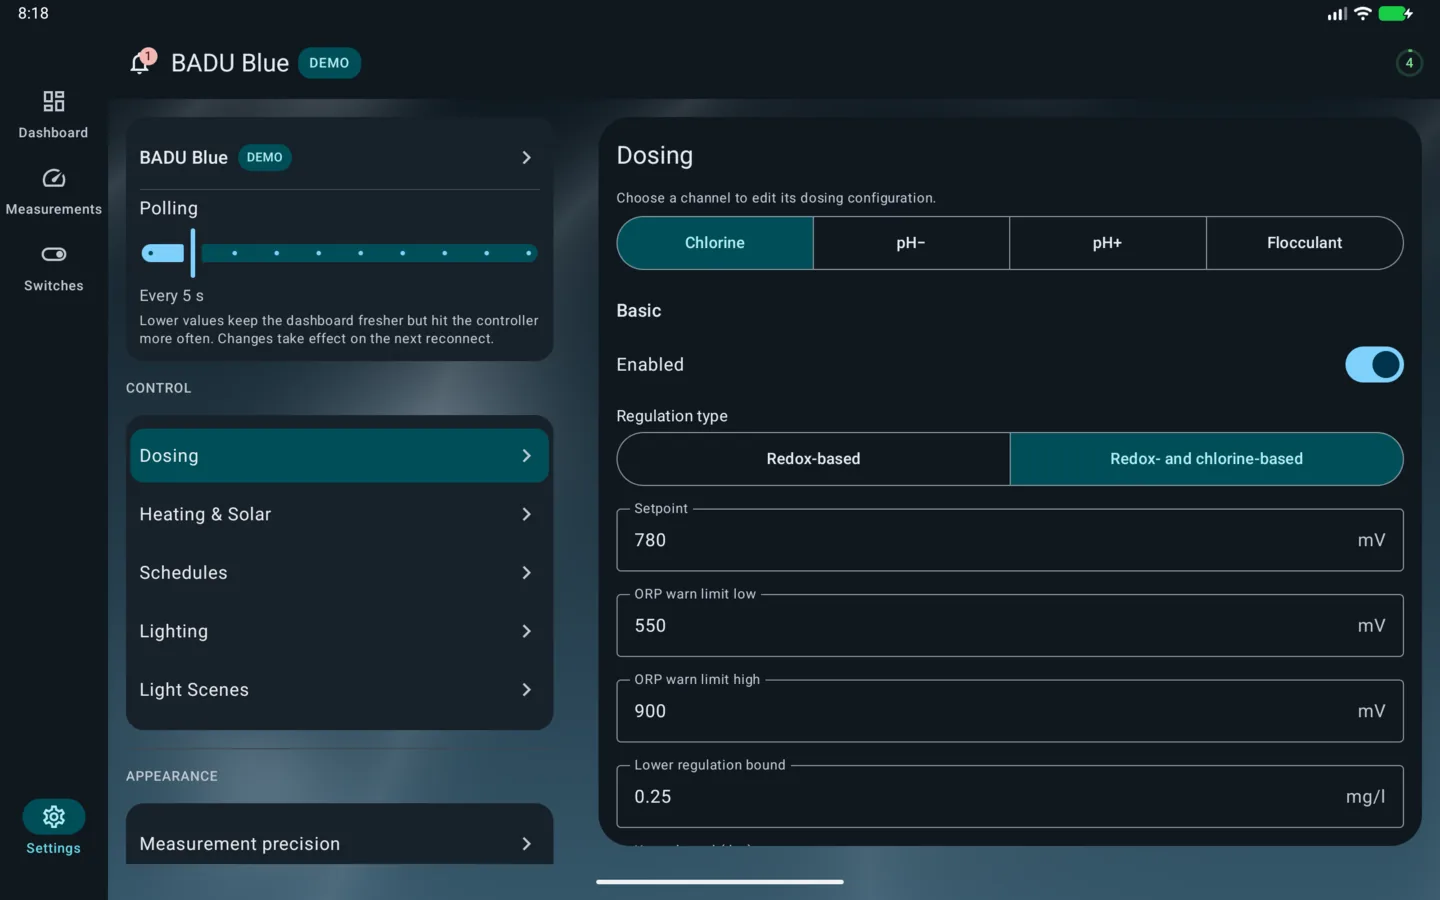1440x900 pixels.
Task: Open Heating & Solar settings
Action: (x=339, y=514)
